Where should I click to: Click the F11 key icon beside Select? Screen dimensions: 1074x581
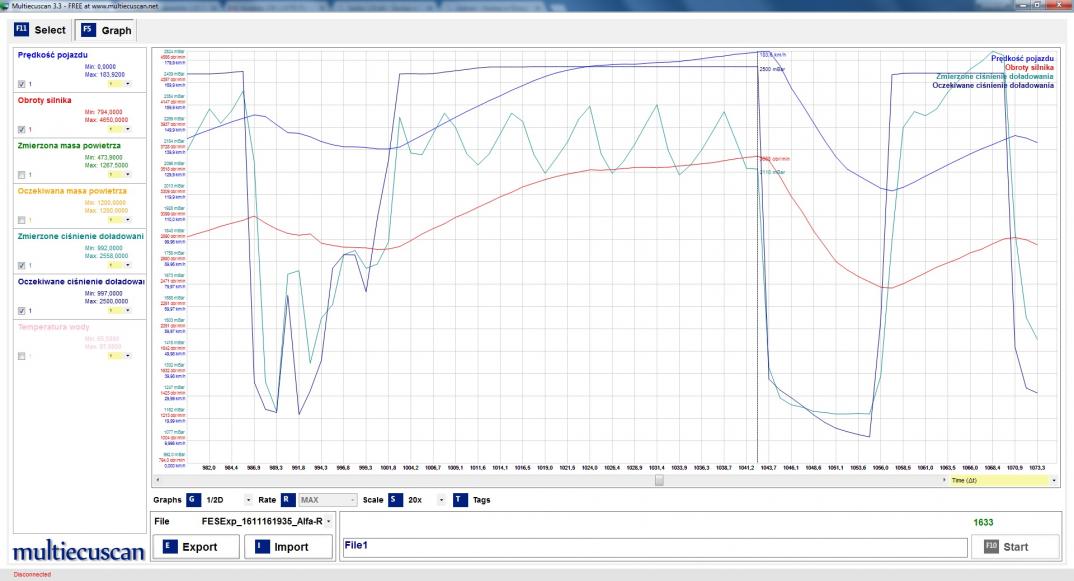[22, 30]
